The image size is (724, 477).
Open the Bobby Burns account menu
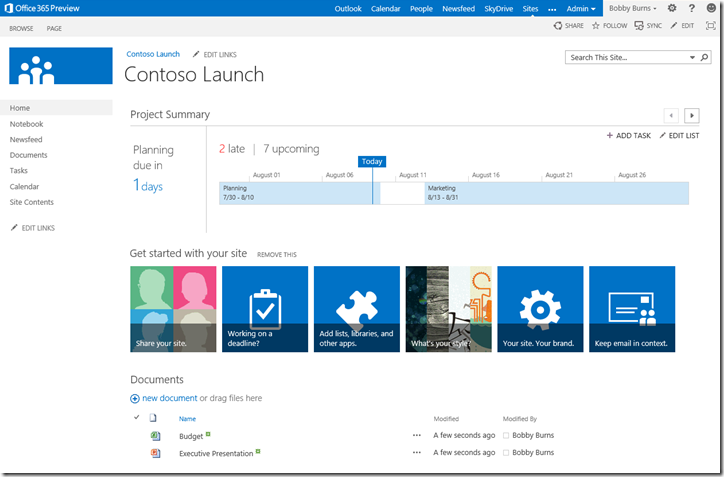tap(633, 8)
